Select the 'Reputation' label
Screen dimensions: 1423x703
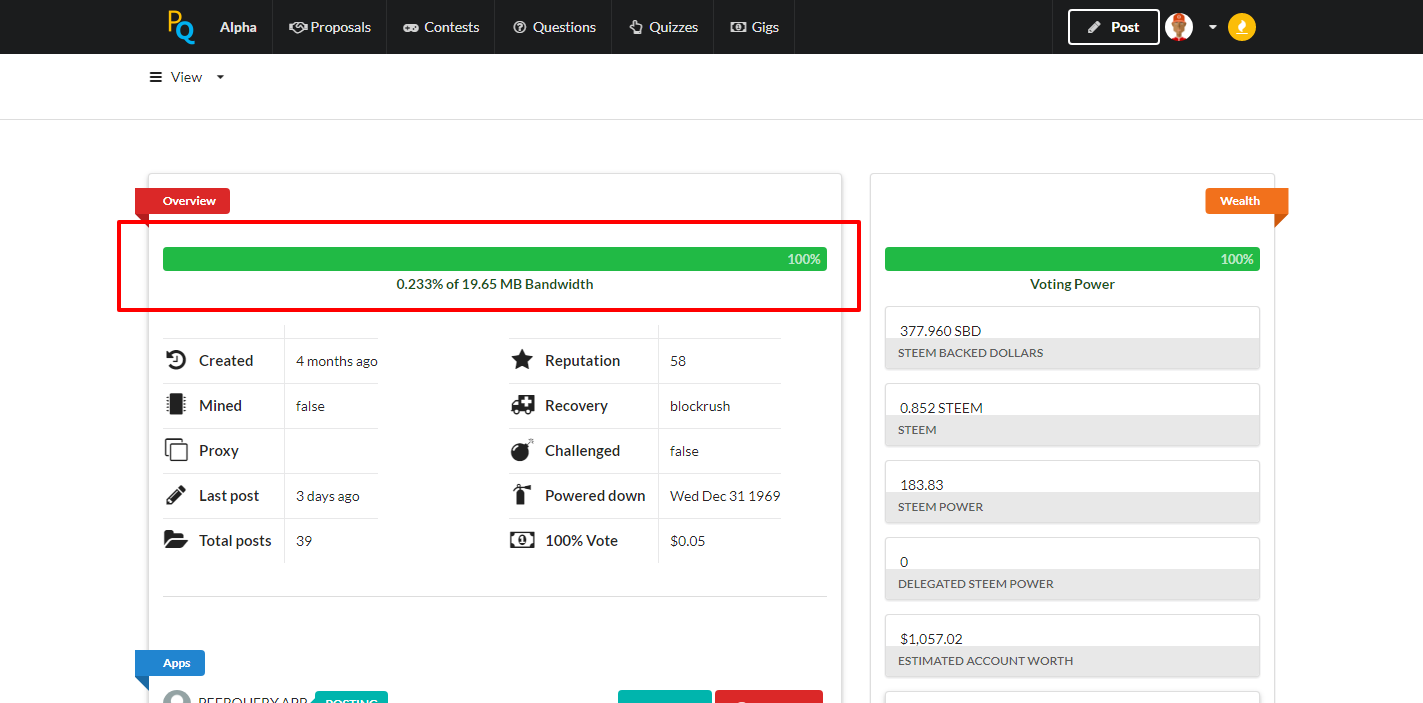(x=582, y=361)
